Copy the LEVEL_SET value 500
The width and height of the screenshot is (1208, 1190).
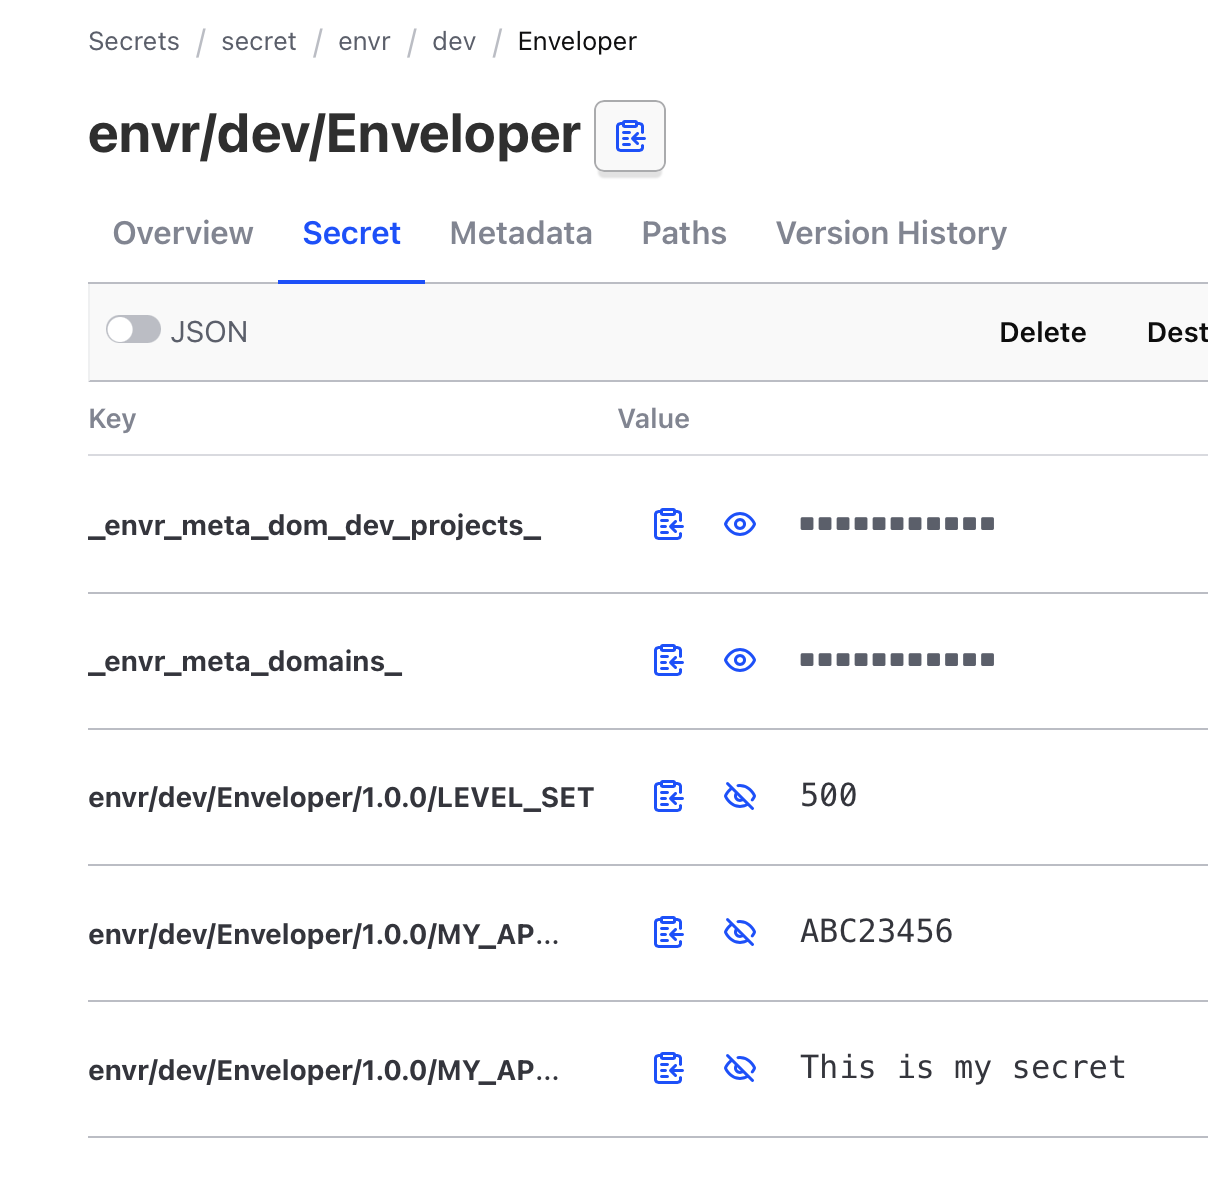[668, 796]
